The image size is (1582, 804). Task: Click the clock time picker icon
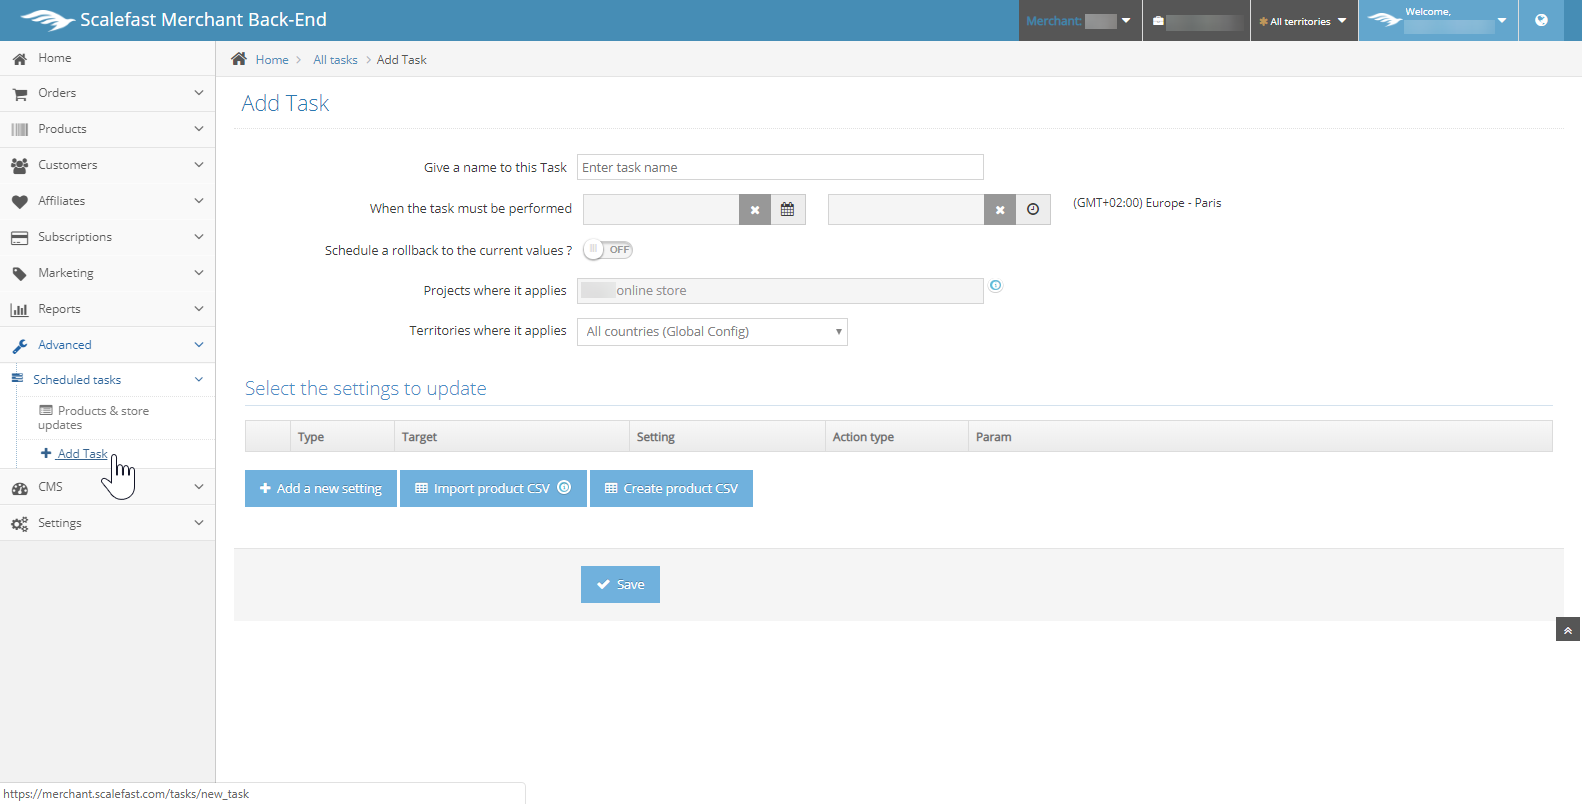click(1033, 210)
